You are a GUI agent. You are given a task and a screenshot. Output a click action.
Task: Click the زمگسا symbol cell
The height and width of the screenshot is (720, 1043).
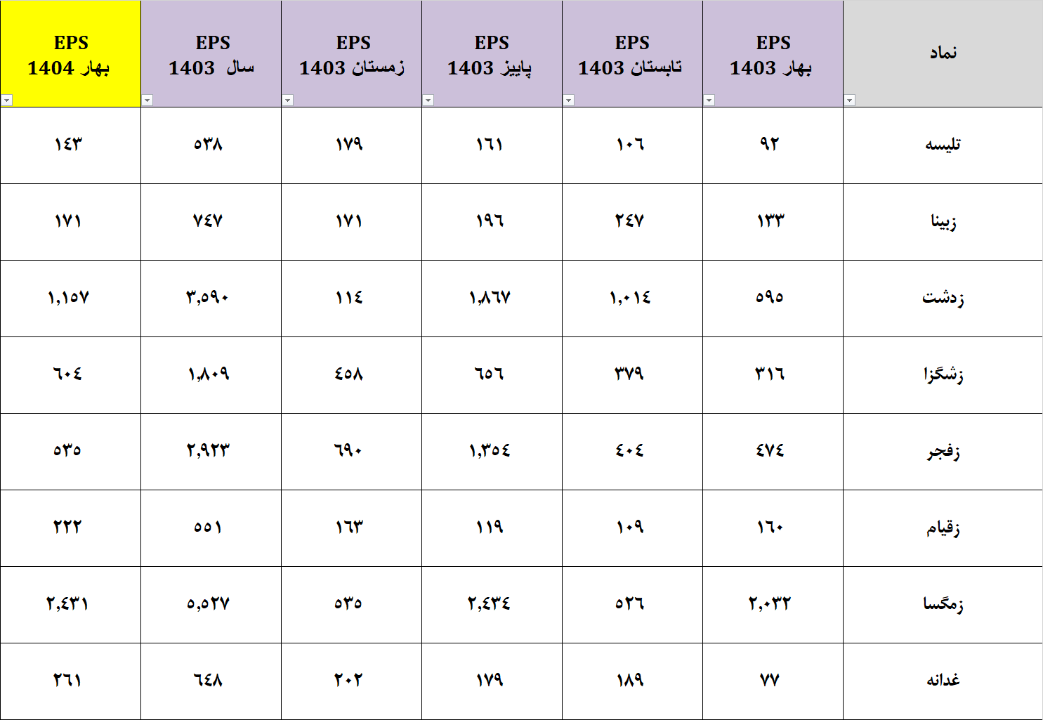point(943,604)
